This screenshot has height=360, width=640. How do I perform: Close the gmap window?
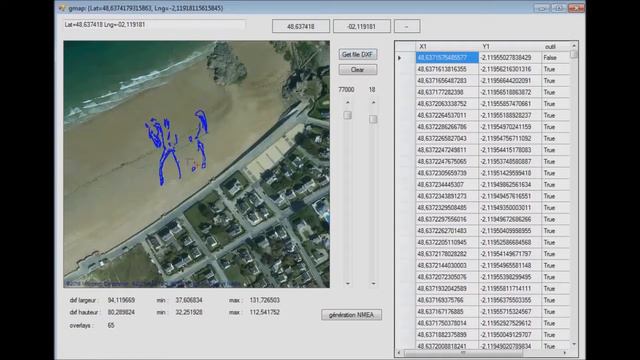coord(576,8)
